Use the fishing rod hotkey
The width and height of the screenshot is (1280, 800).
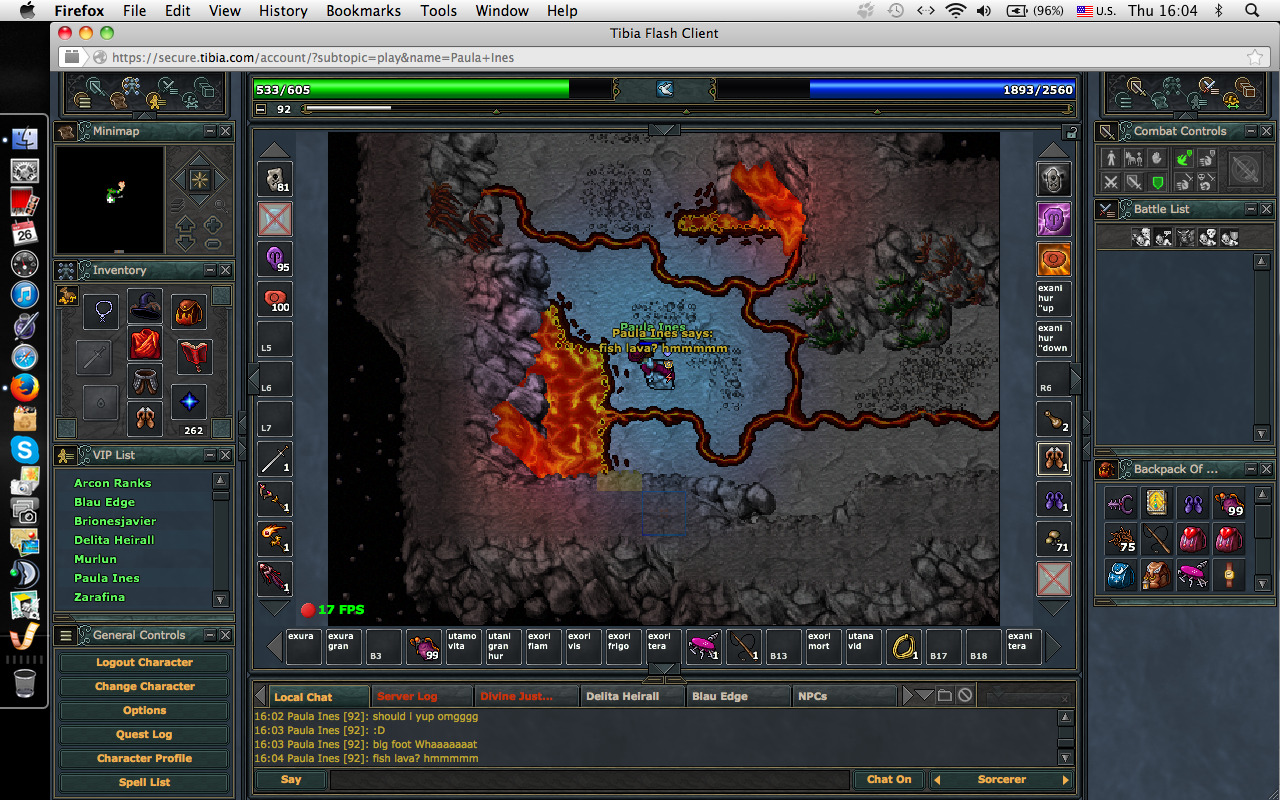pyautogui.click(x=744, y=646)
